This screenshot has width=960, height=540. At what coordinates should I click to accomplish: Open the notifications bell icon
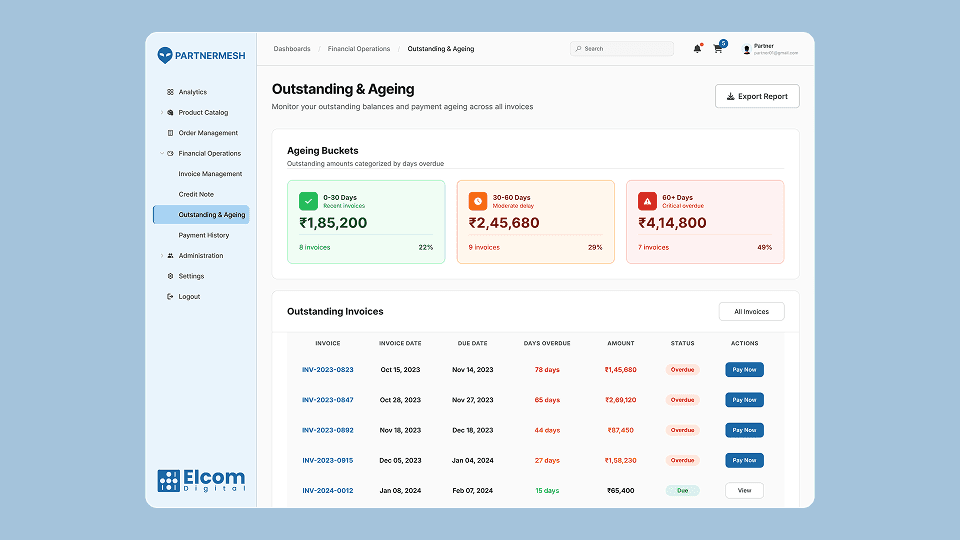pos(697,49)
